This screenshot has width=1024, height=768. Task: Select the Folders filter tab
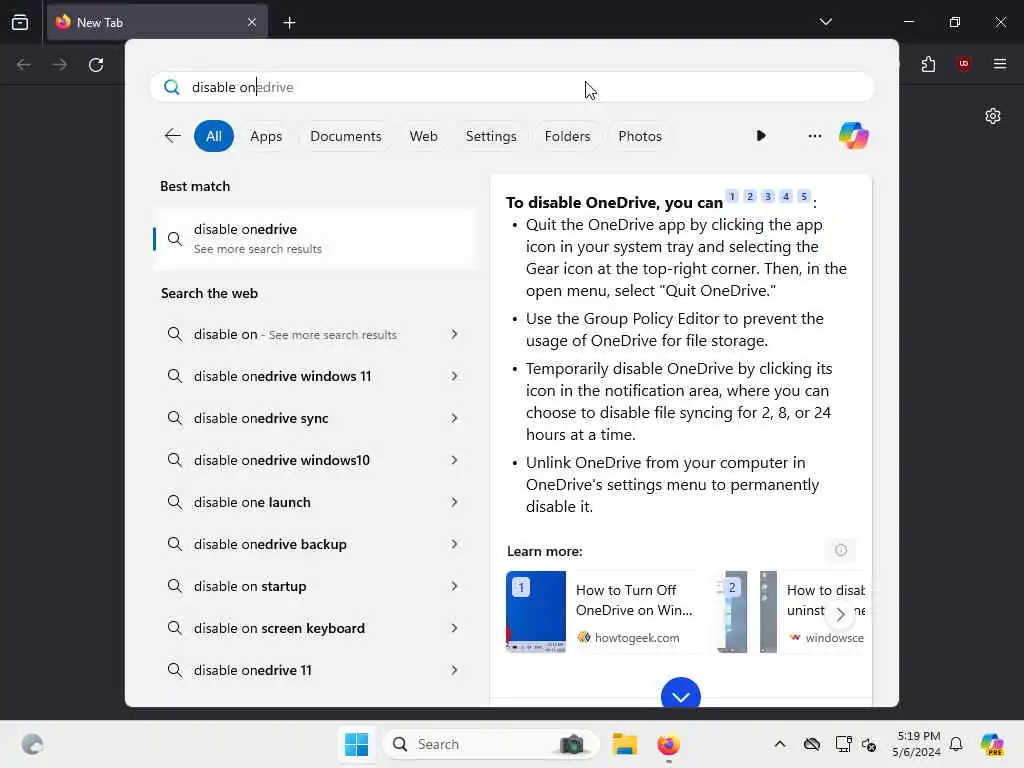(567, 136)
